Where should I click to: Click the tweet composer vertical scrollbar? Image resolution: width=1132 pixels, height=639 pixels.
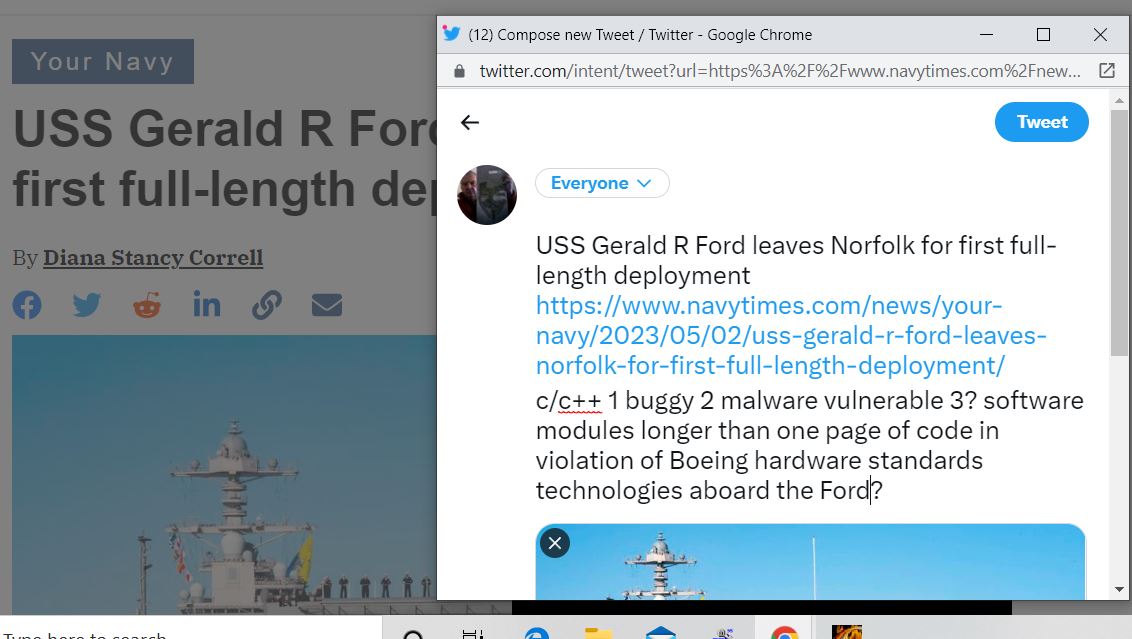click(x=1119, y=231)
